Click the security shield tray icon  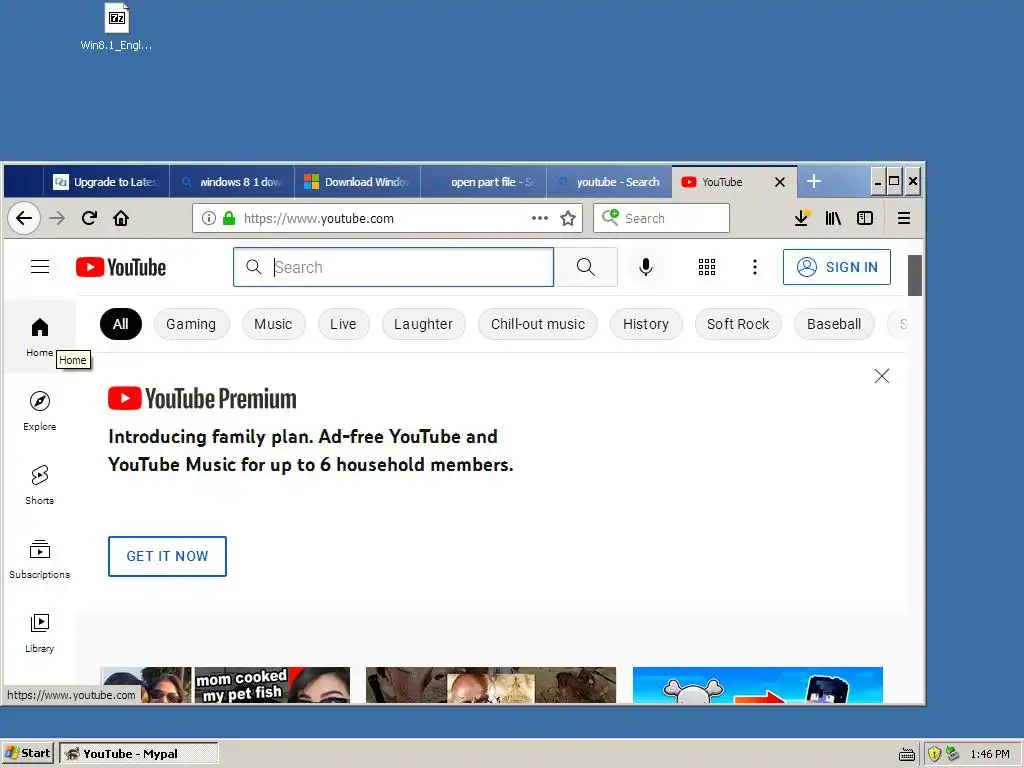935,754
